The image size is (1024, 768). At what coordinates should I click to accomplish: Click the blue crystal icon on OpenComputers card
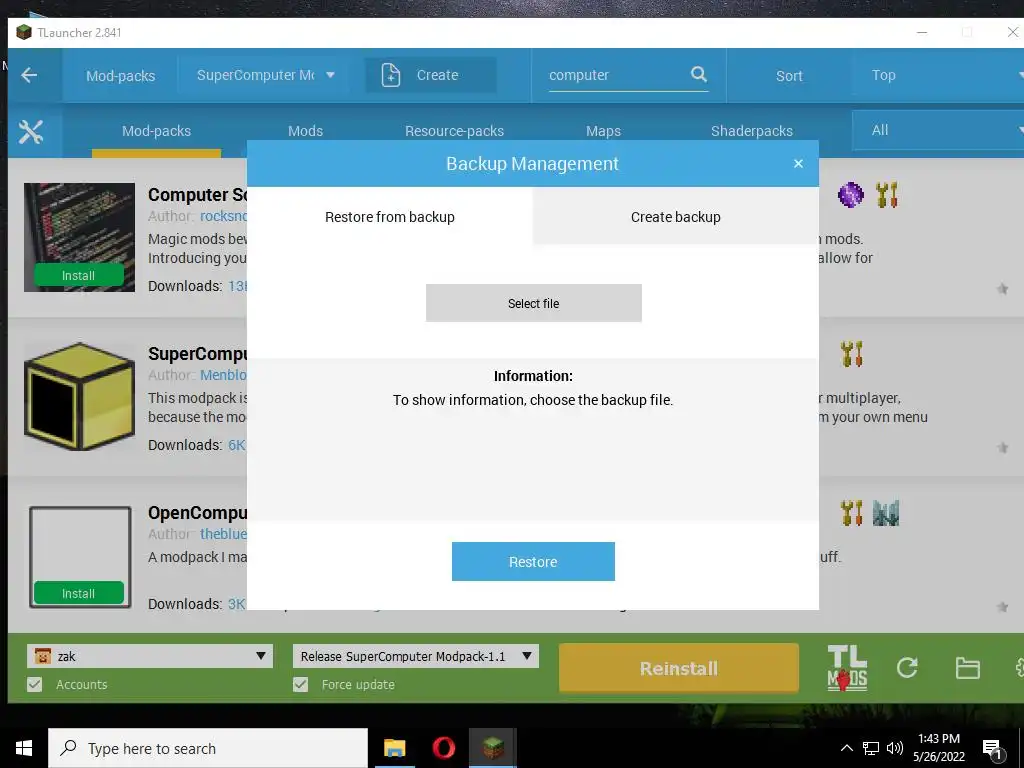886,513
